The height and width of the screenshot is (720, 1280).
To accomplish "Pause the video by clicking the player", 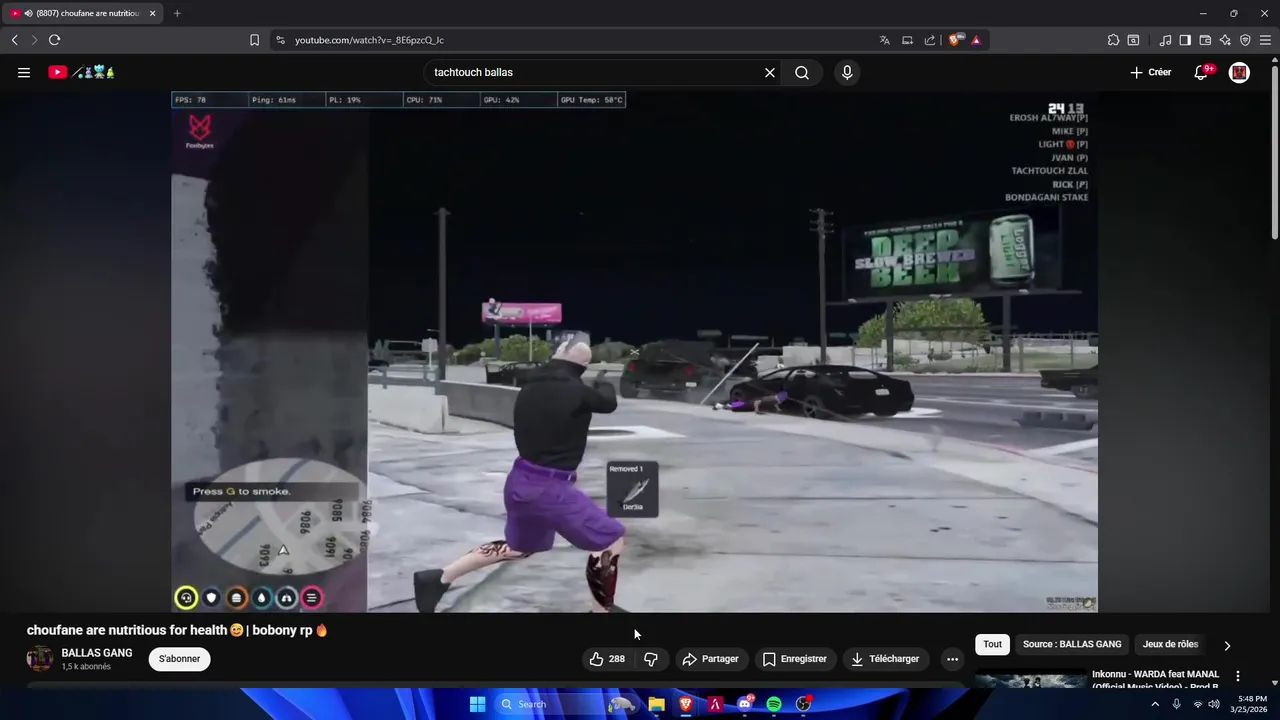I will (634, 351).
